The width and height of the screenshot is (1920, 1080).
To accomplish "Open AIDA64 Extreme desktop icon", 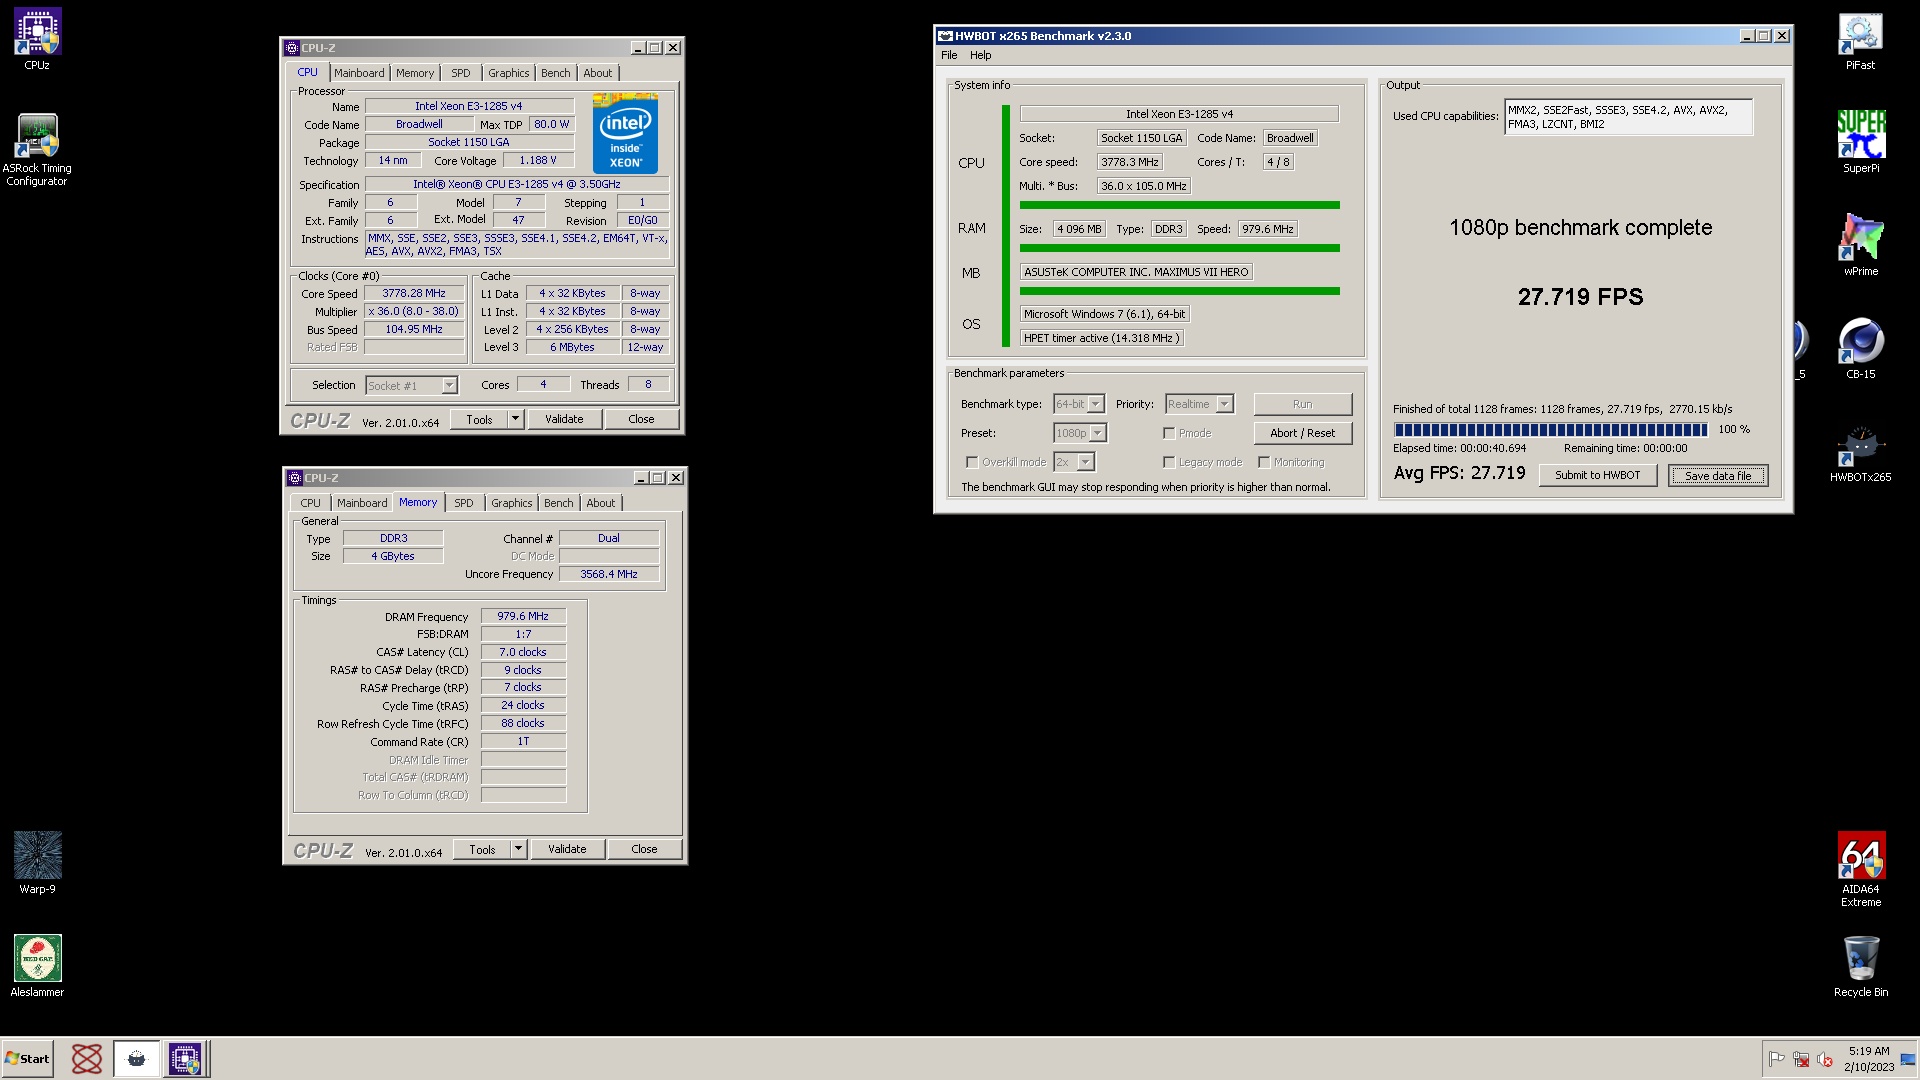I will pyautogui.click(x=1860, y=869).
